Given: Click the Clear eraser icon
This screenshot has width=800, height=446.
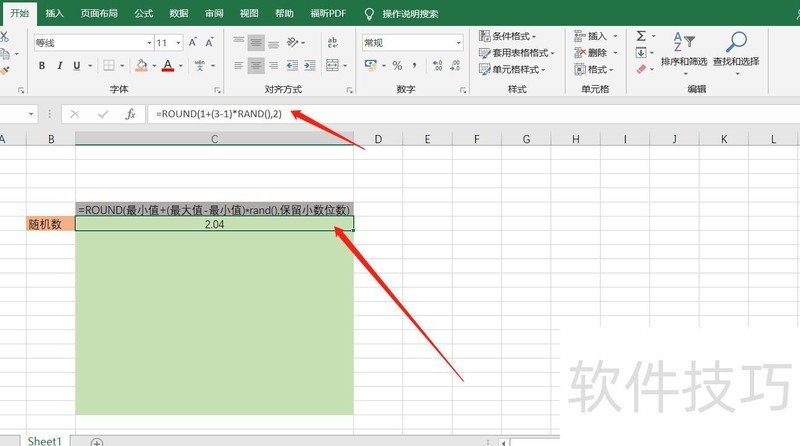Looking at the screenshot, I should coord(641,69).
